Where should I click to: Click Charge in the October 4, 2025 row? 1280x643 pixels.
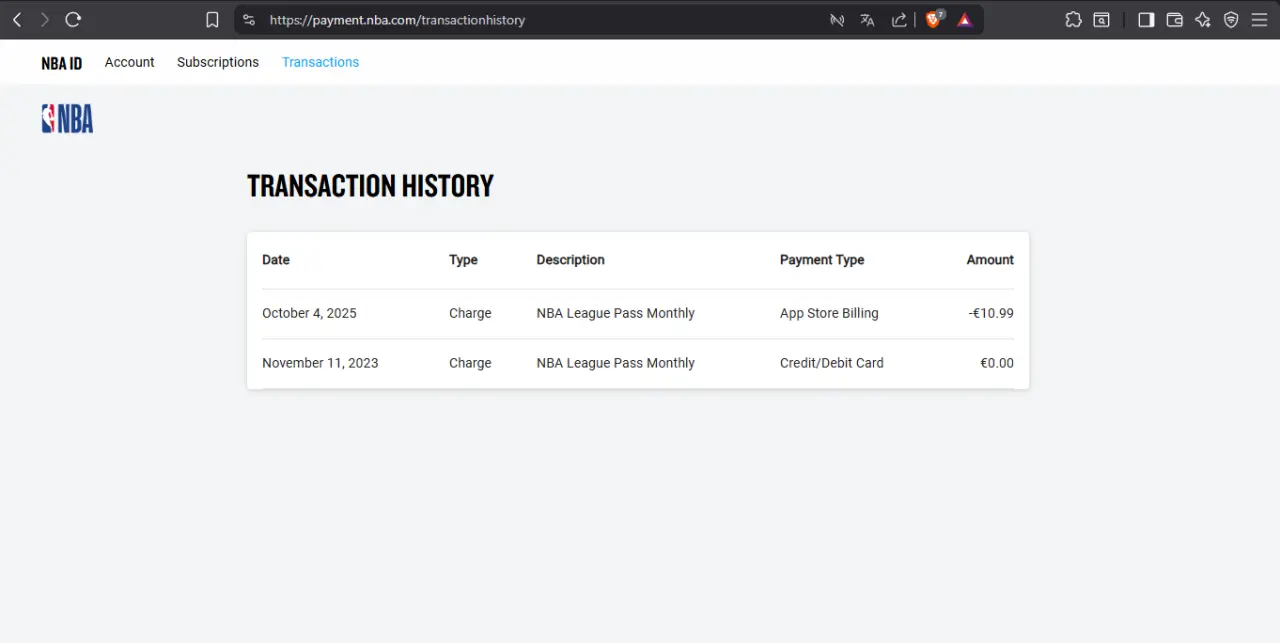[x=470, y=313]
